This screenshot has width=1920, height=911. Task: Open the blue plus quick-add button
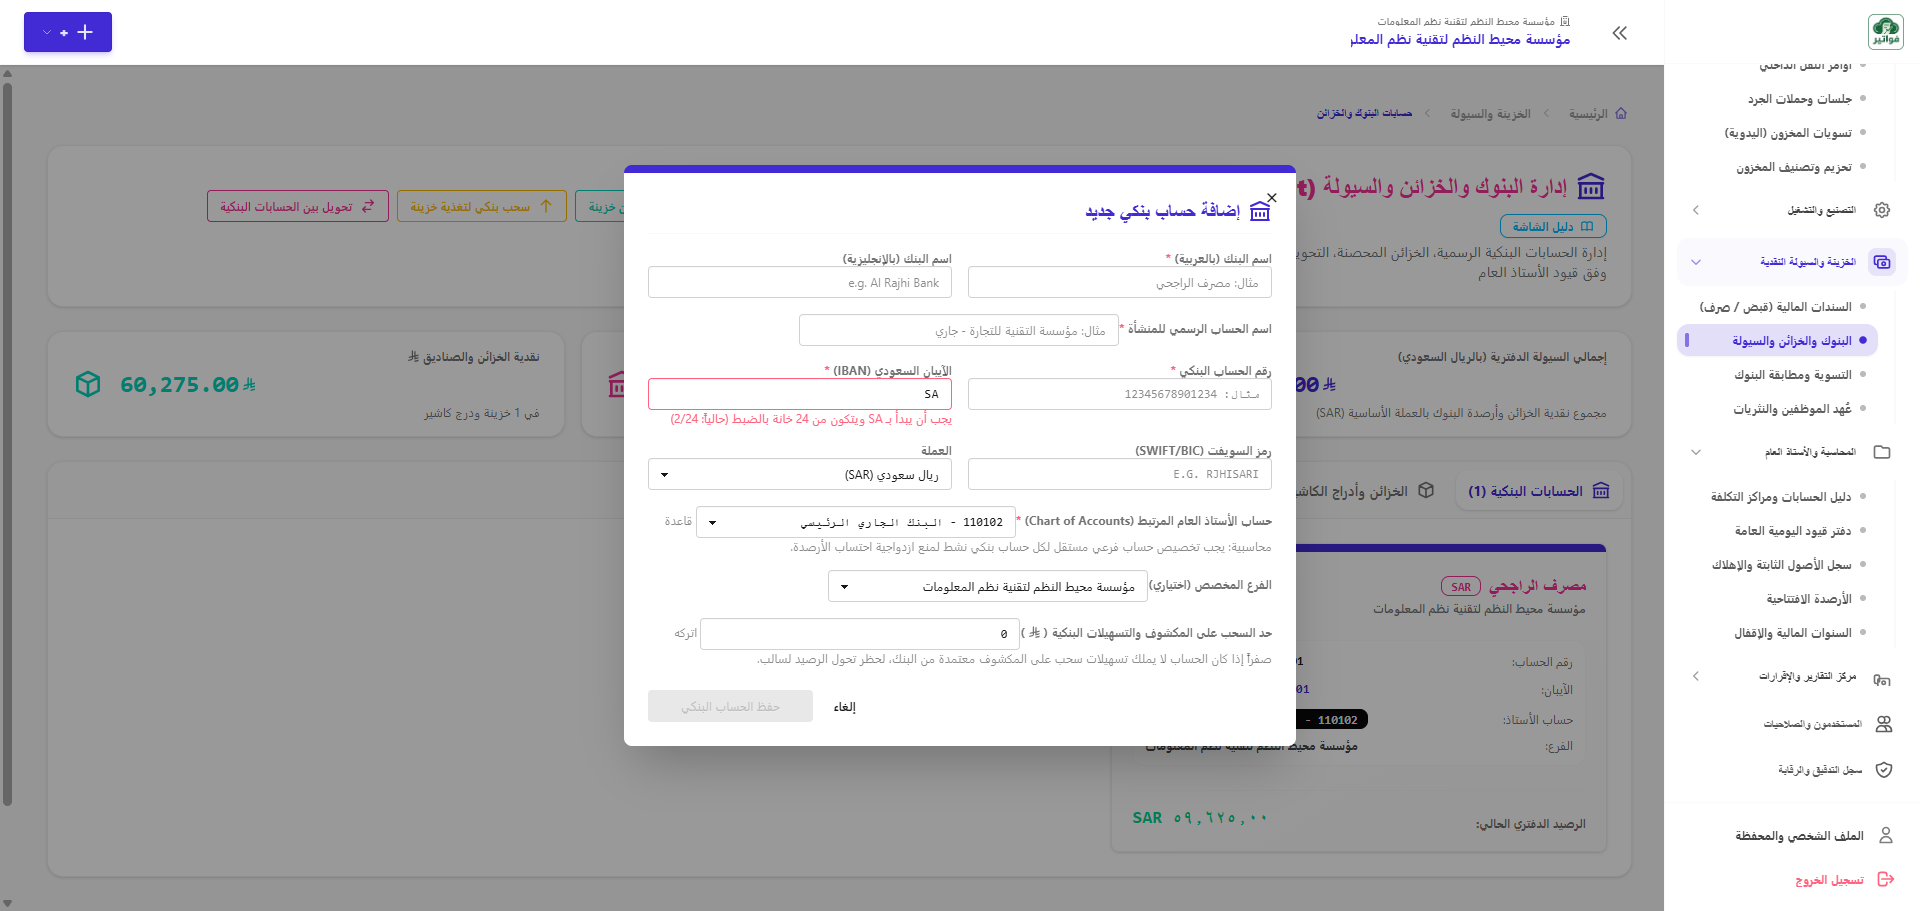[x=68, y=32]
